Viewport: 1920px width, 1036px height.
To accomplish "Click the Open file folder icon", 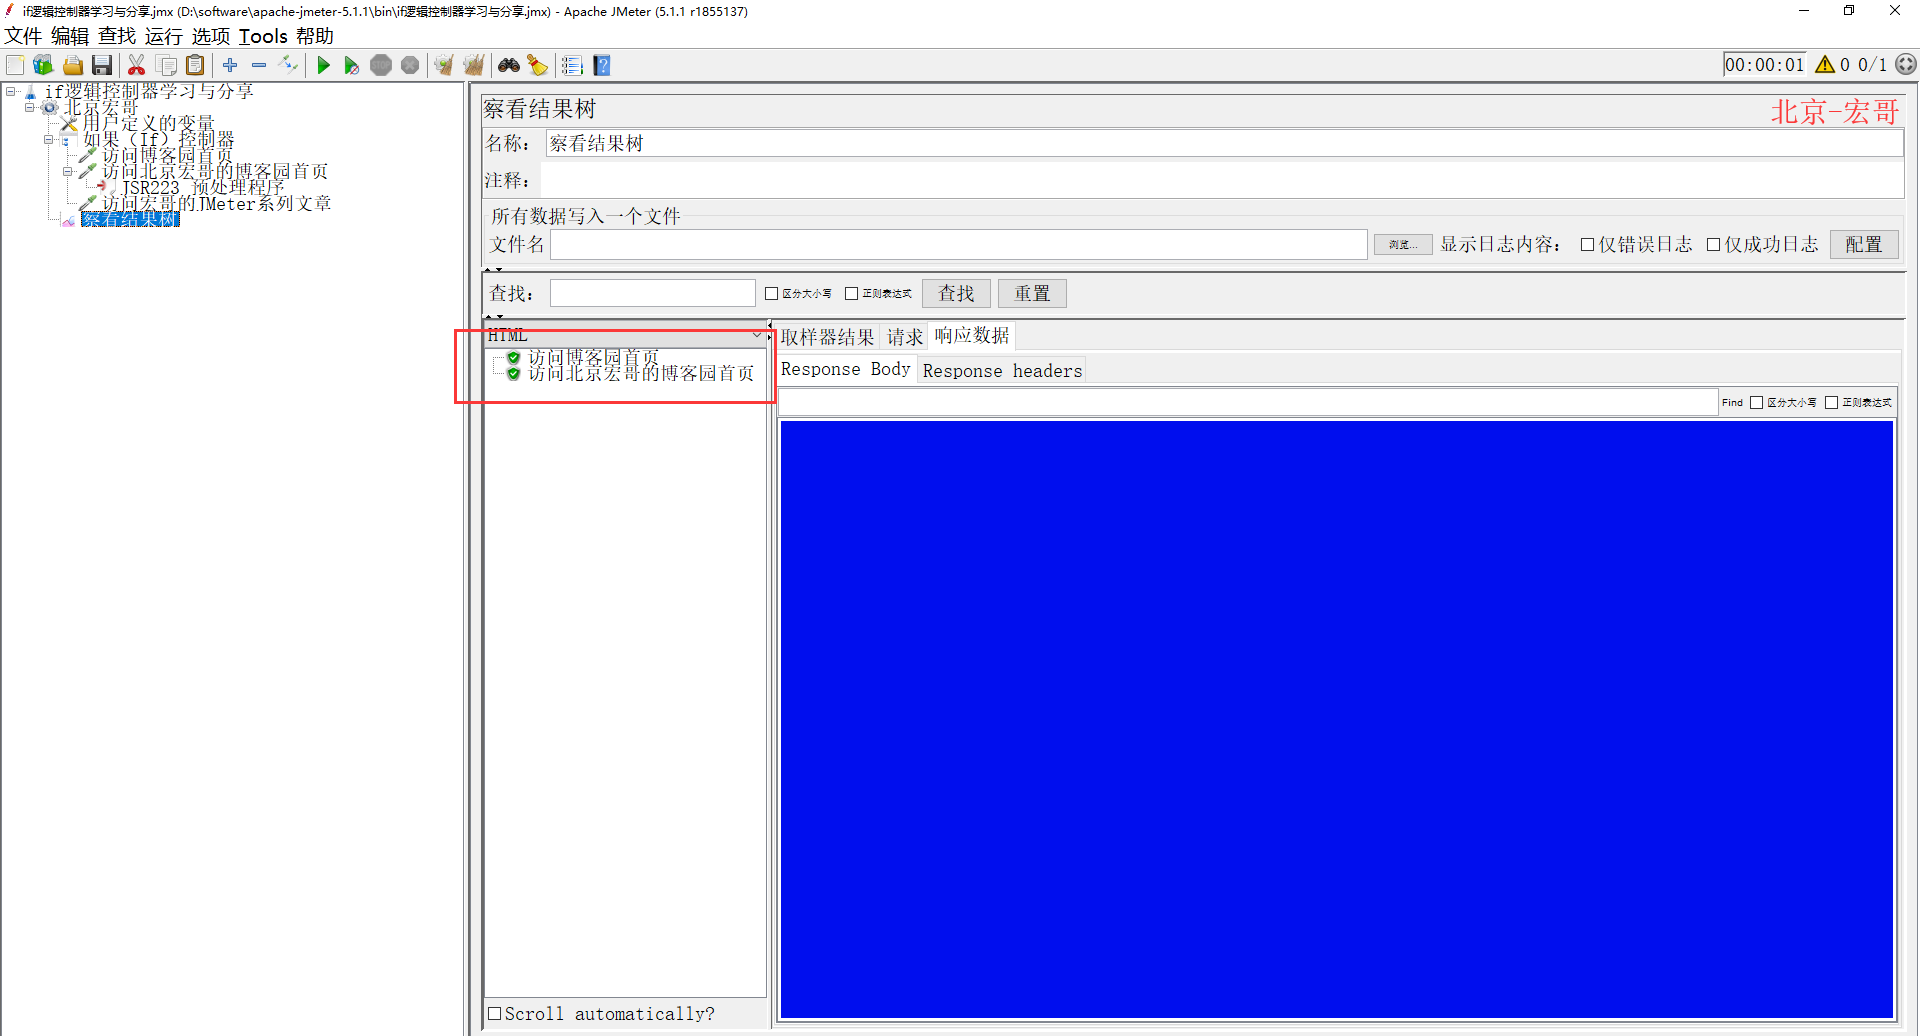I will pos(72,65).
